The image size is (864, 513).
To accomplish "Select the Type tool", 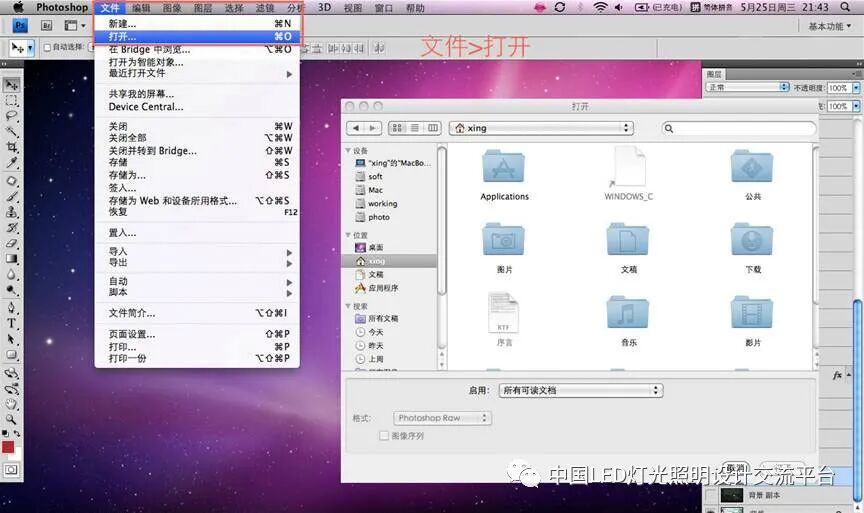I will click(x=12, y=323).
